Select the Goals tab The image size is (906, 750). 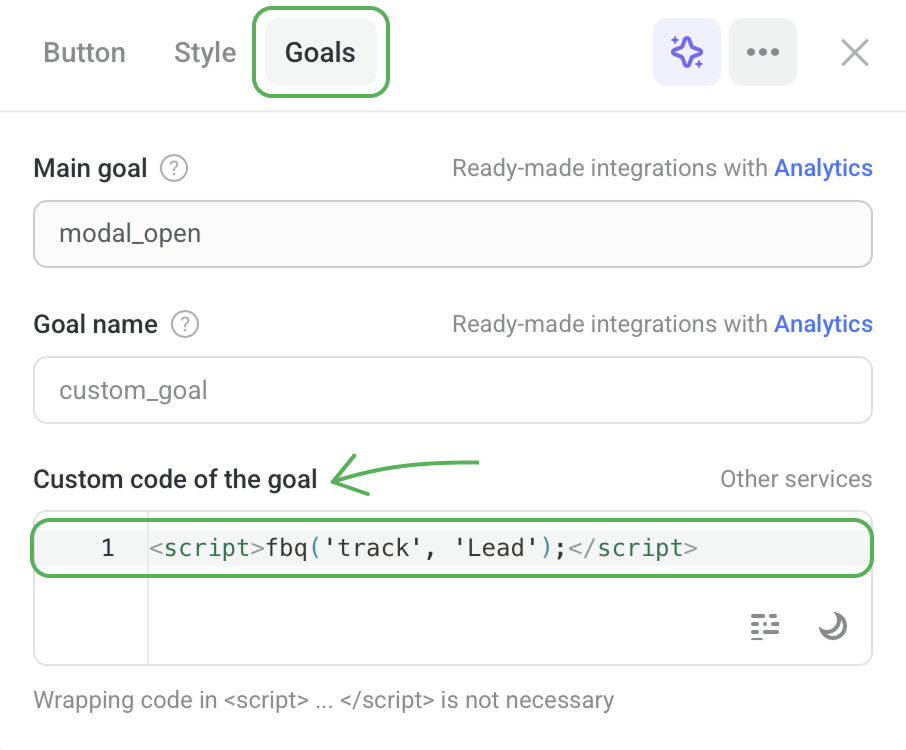pos(320,52)
